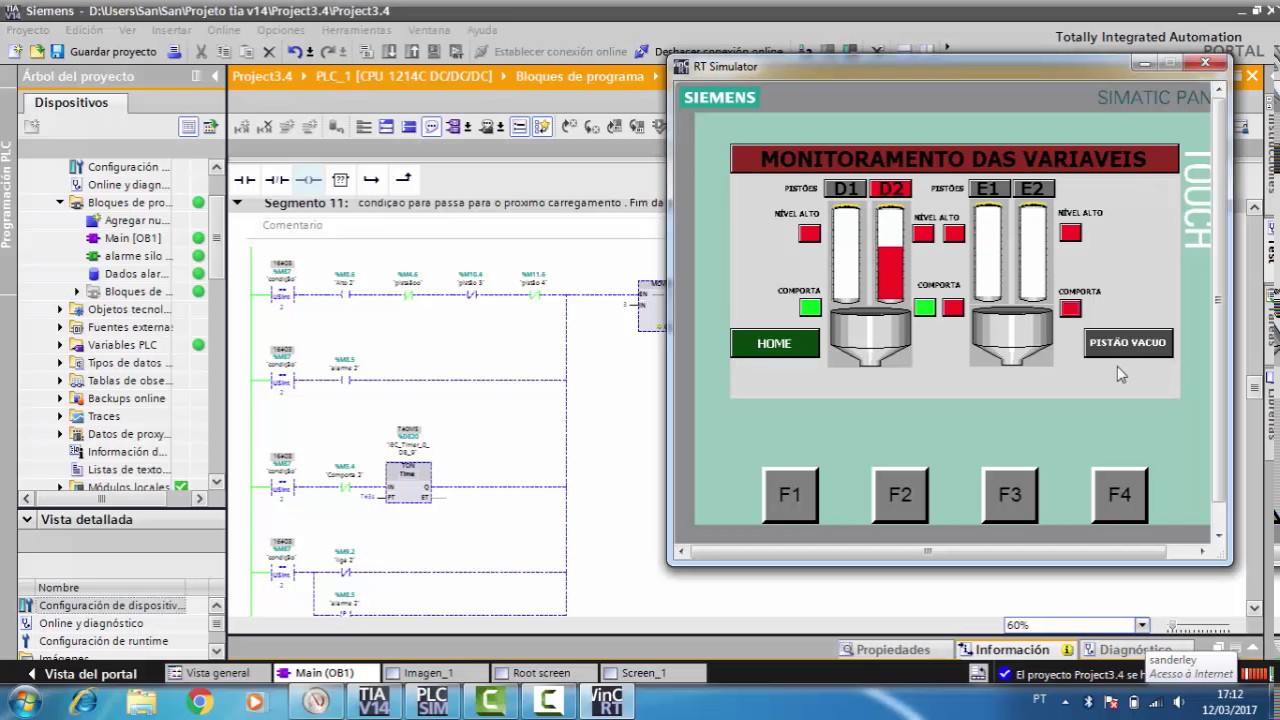Collapse the project tree panel arrow
This screenshot has width=1280, height=720.
[215, 76]
